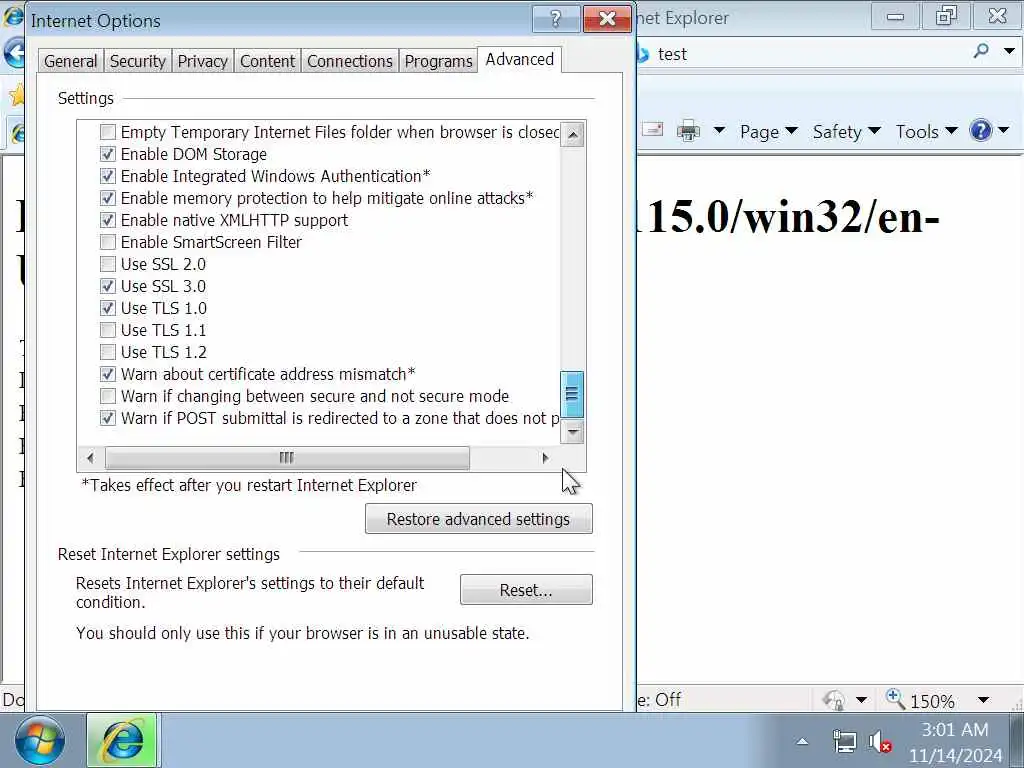Expand the print options dropdown arrow
Screen dimensions: 1024x768
point(719,131)
